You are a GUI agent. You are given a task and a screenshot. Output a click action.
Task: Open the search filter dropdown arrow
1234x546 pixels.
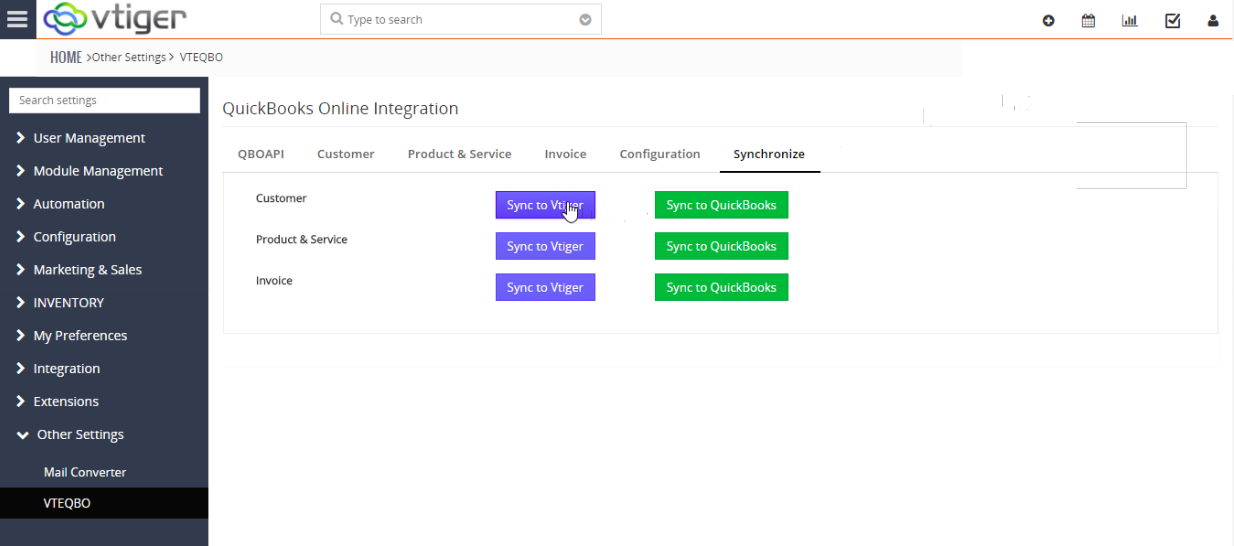(585, 20)
